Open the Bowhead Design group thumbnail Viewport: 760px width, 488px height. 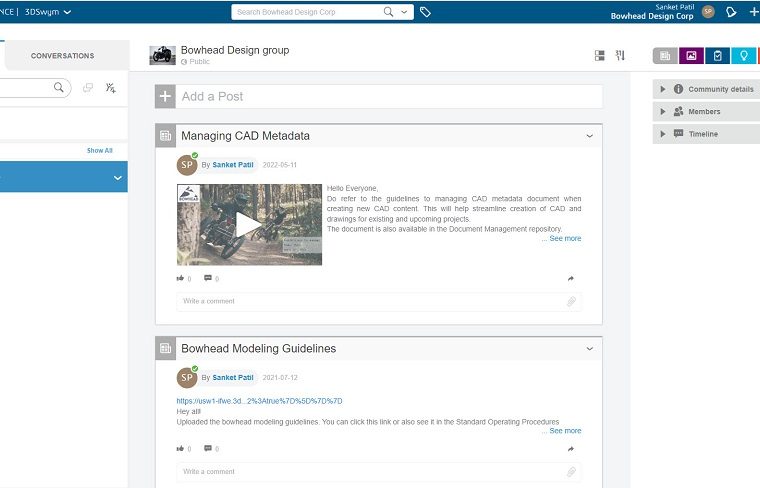(162, 55)
